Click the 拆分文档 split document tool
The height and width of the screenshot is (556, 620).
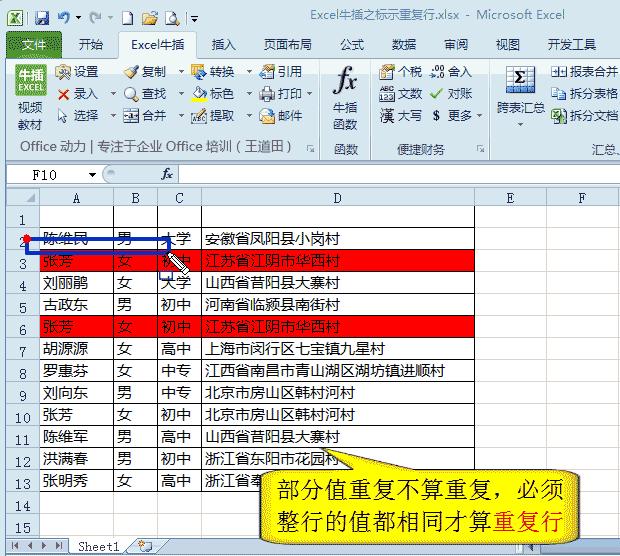coord(584,116)
